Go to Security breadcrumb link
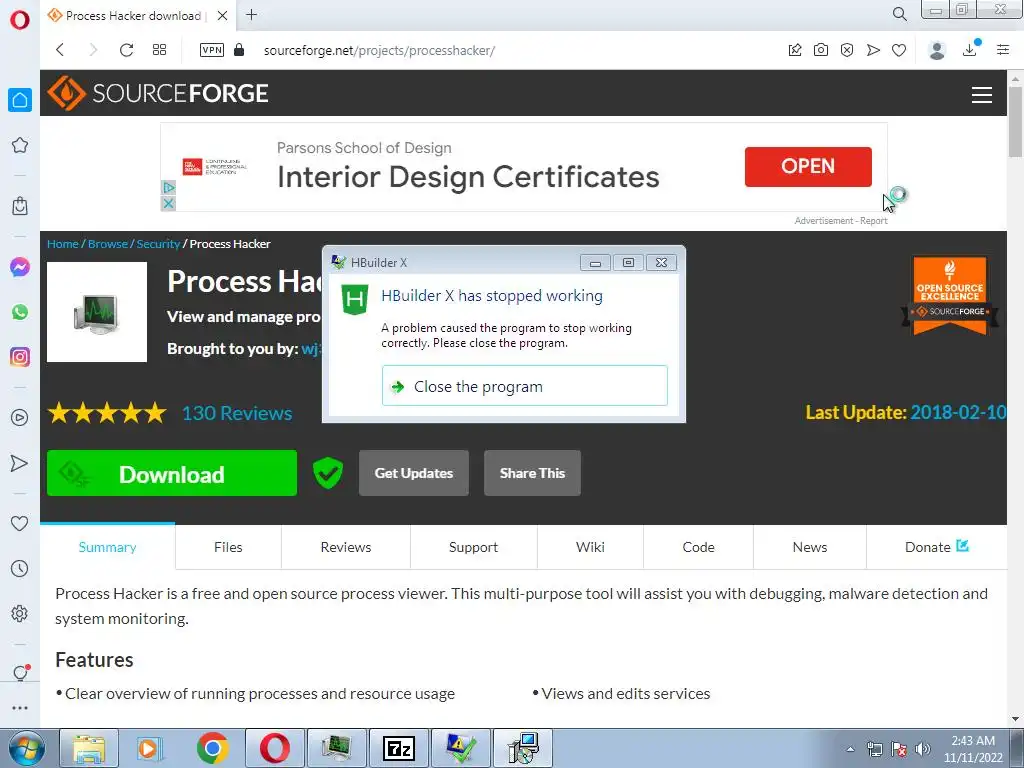Image resolution: width=1024 pixels, height=768 pixels. [x=158, y=244]
